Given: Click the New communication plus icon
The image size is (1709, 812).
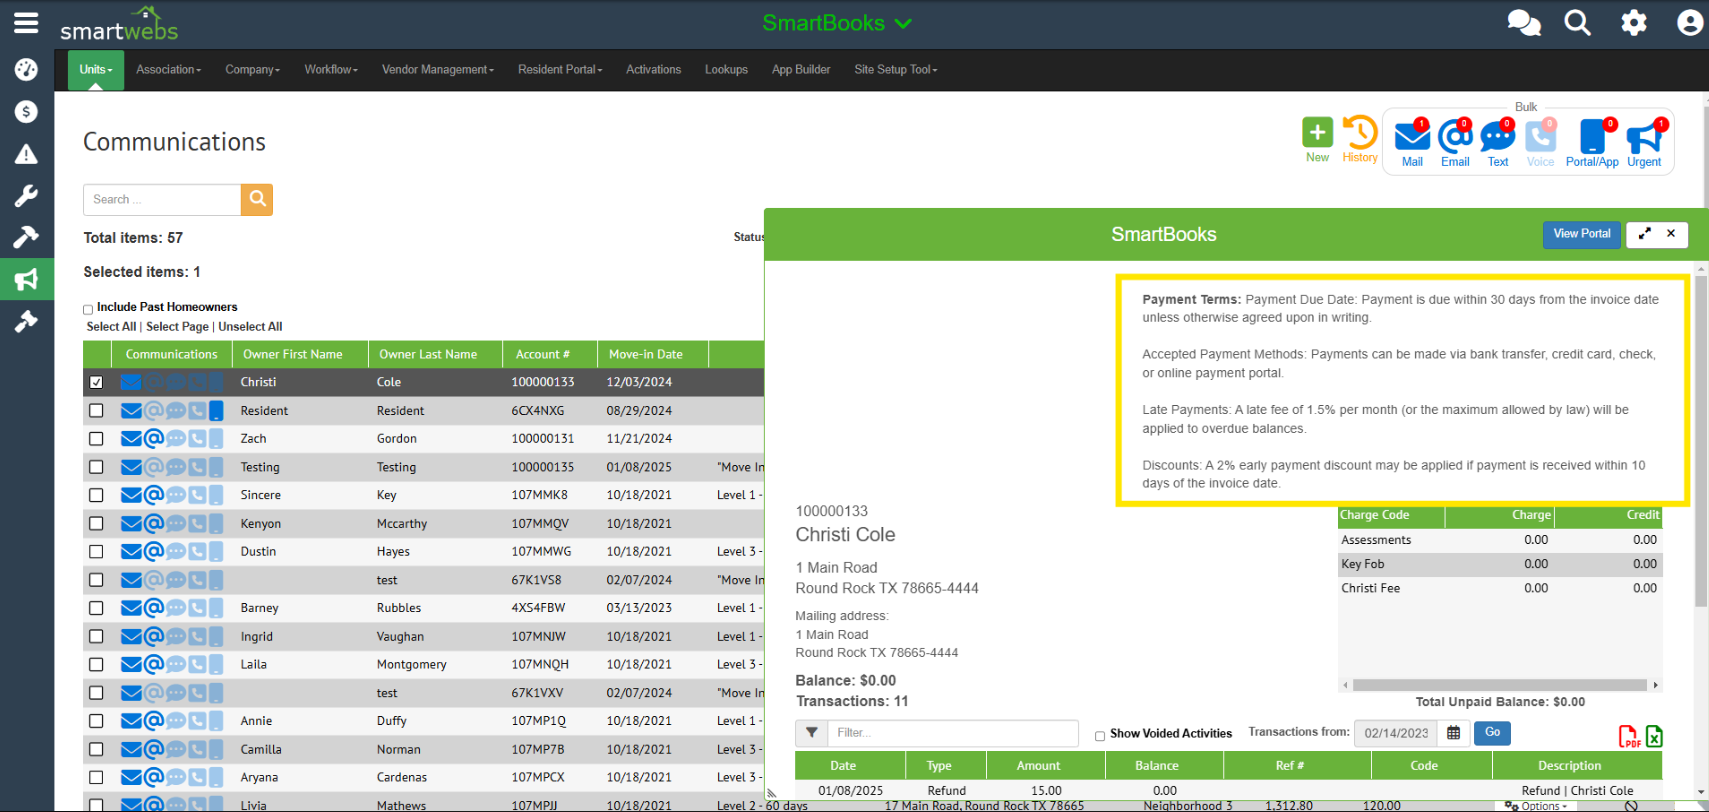Looking at the screenshot, I should (1317, 133).
